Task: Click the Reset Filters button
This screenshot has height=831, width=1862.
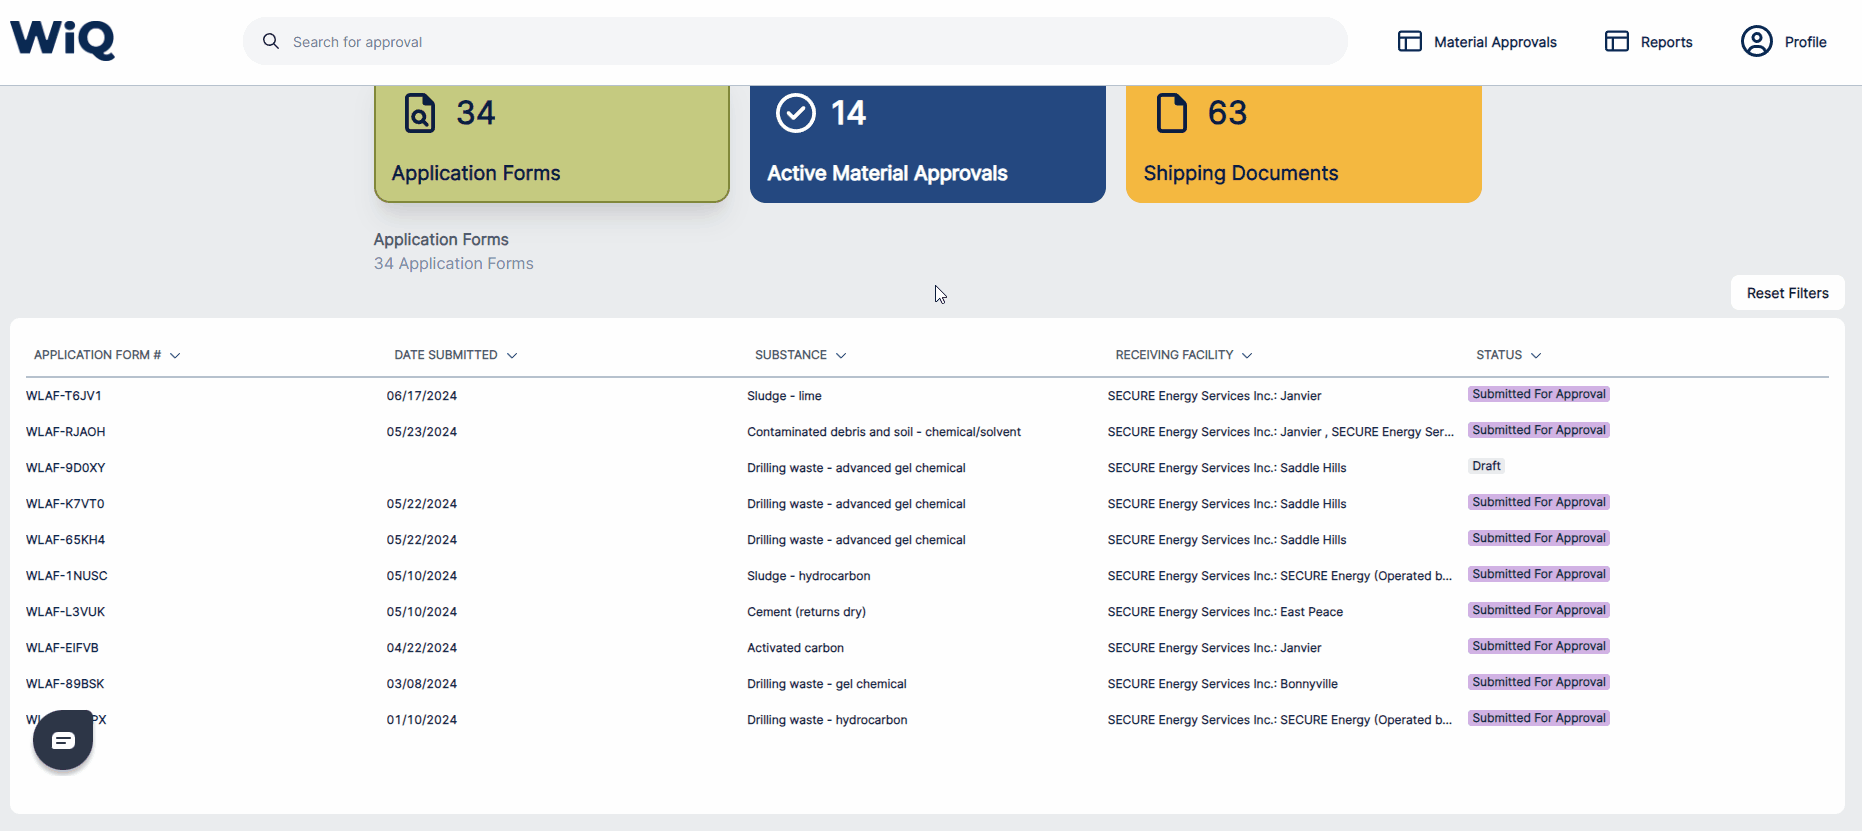Action: (1788, 293)
